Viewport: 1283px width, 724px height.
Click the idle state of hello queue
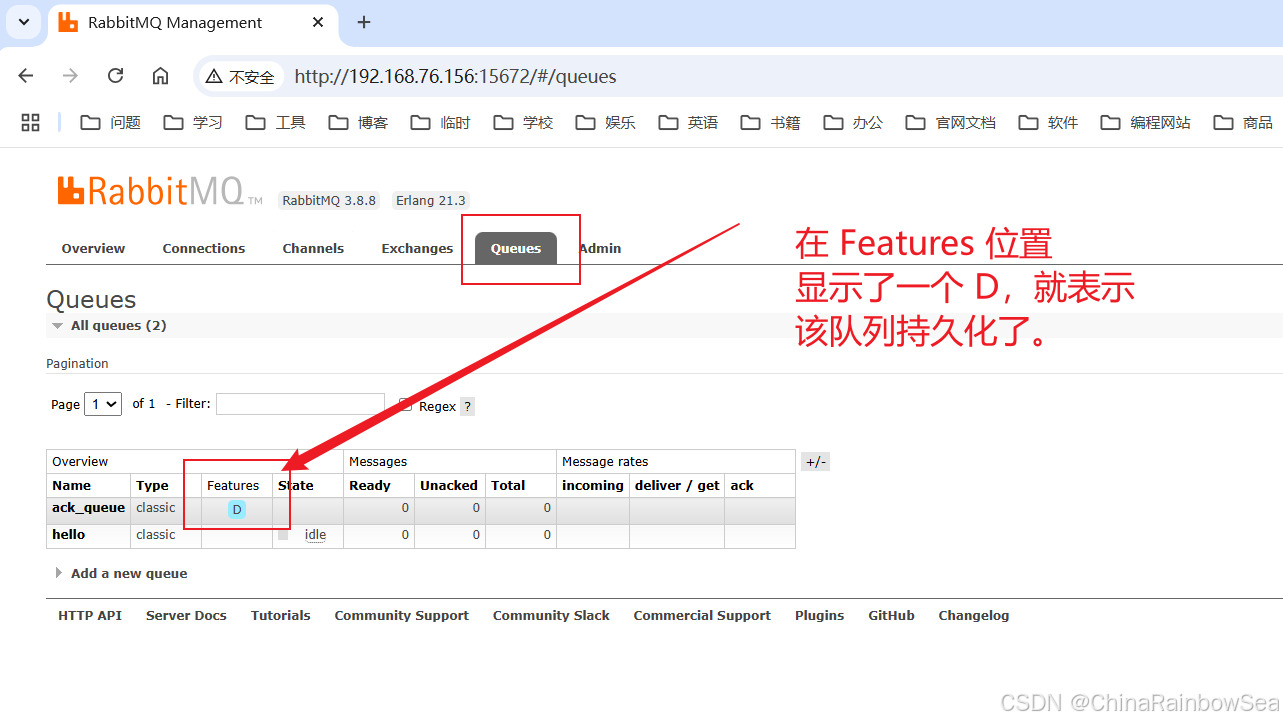[x=315, y=535]
